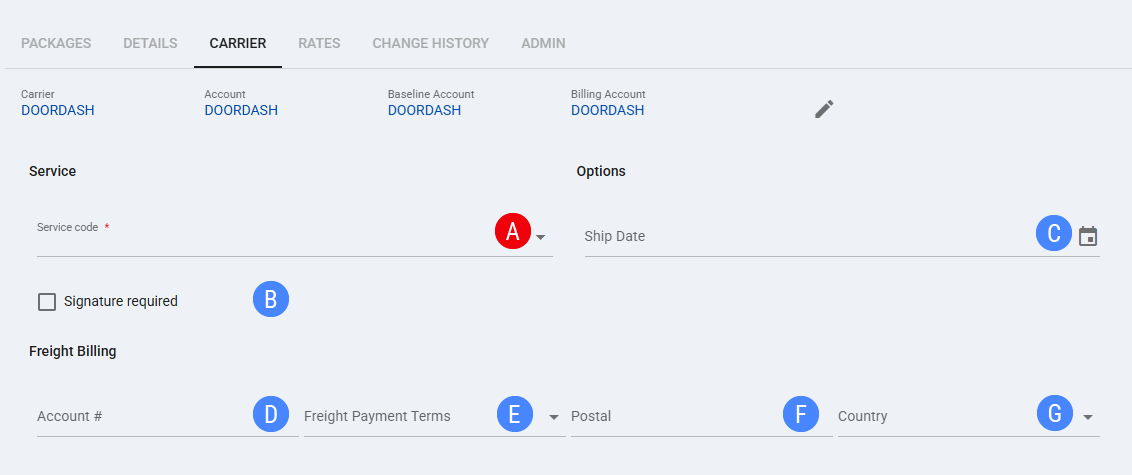Screen dimensions: 1132x475
Task: Go to the CHANGE HISTORY tab
Action: coord(431,43)
